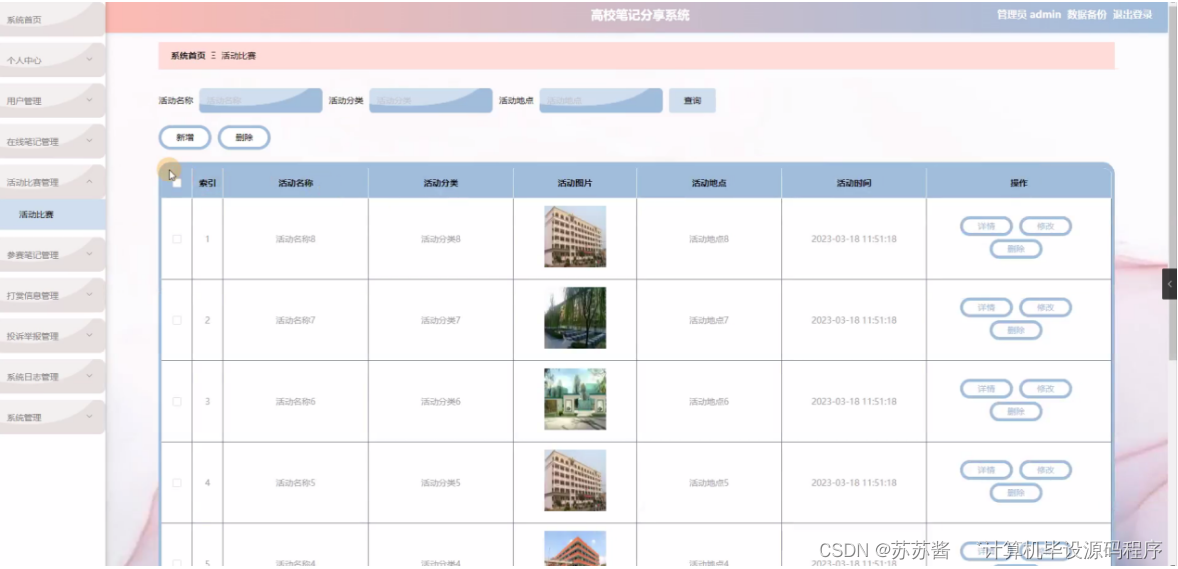Screen dimensions: 1178x569
Task: Open the image thumbnail for 活动名称8
Action: pos(575,236)
